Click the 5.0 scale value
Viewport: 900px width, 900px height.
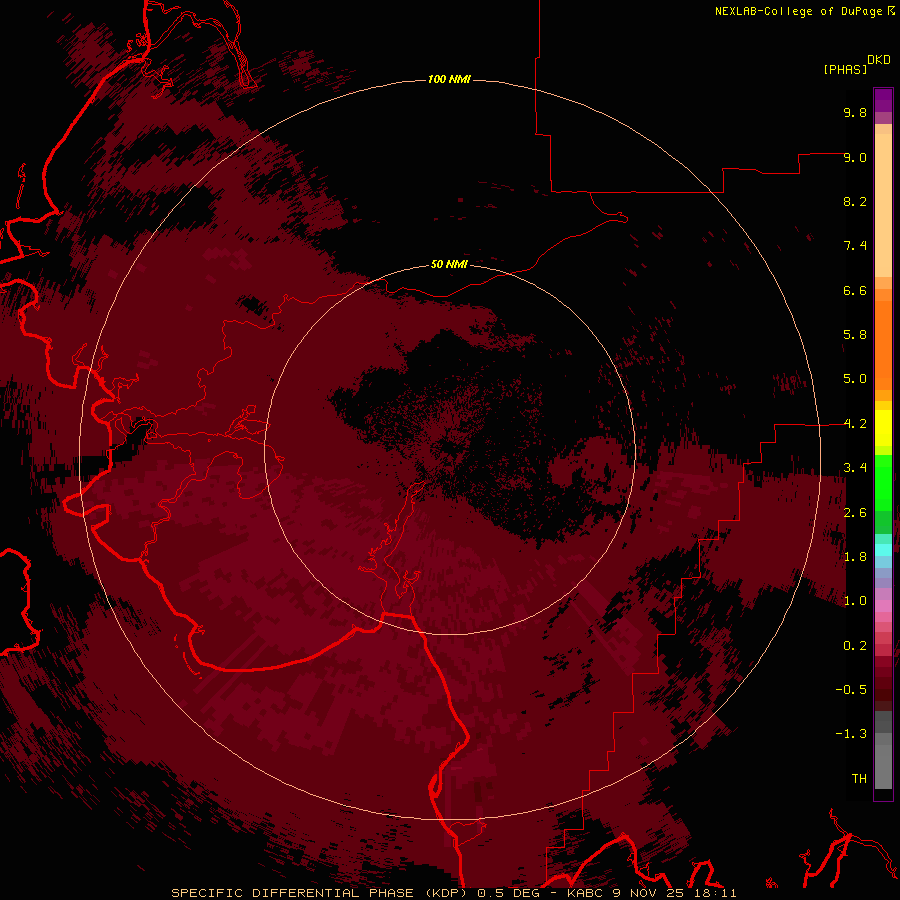click(855, 379)
